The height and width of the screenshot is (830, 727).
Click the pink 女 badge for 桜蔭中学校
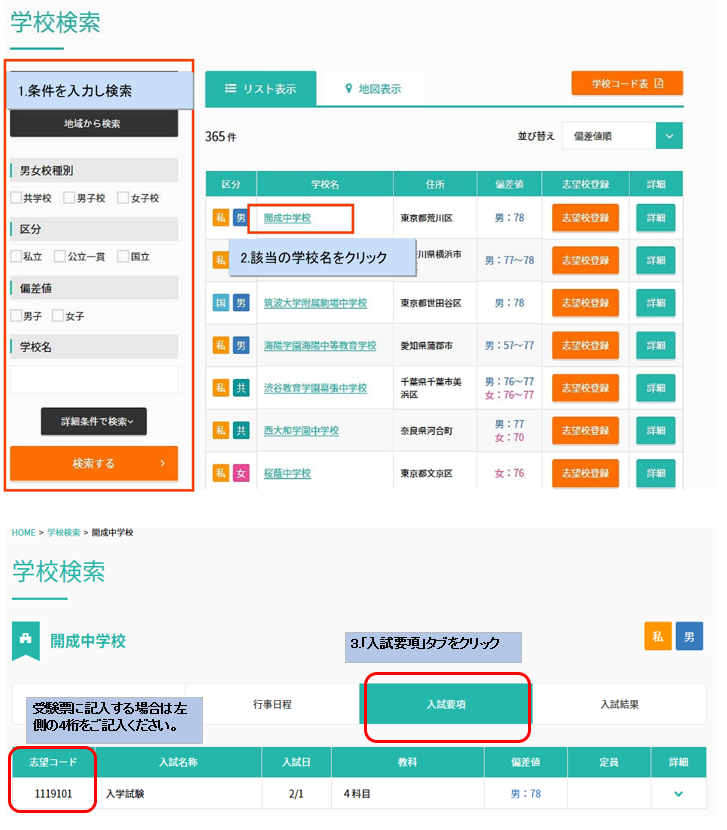pos(241,473)
